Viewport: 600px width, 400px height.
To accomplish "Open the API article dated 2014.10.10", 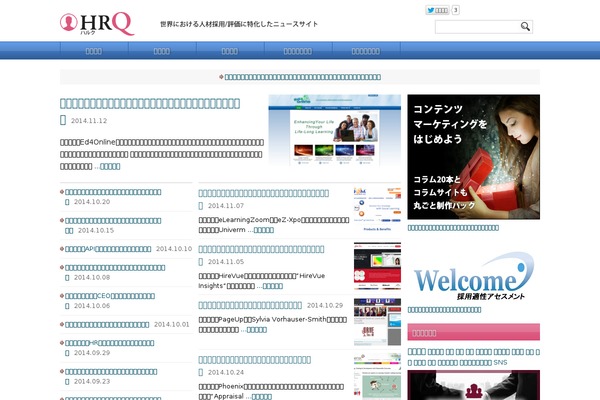I will click(x=108, y=249).
